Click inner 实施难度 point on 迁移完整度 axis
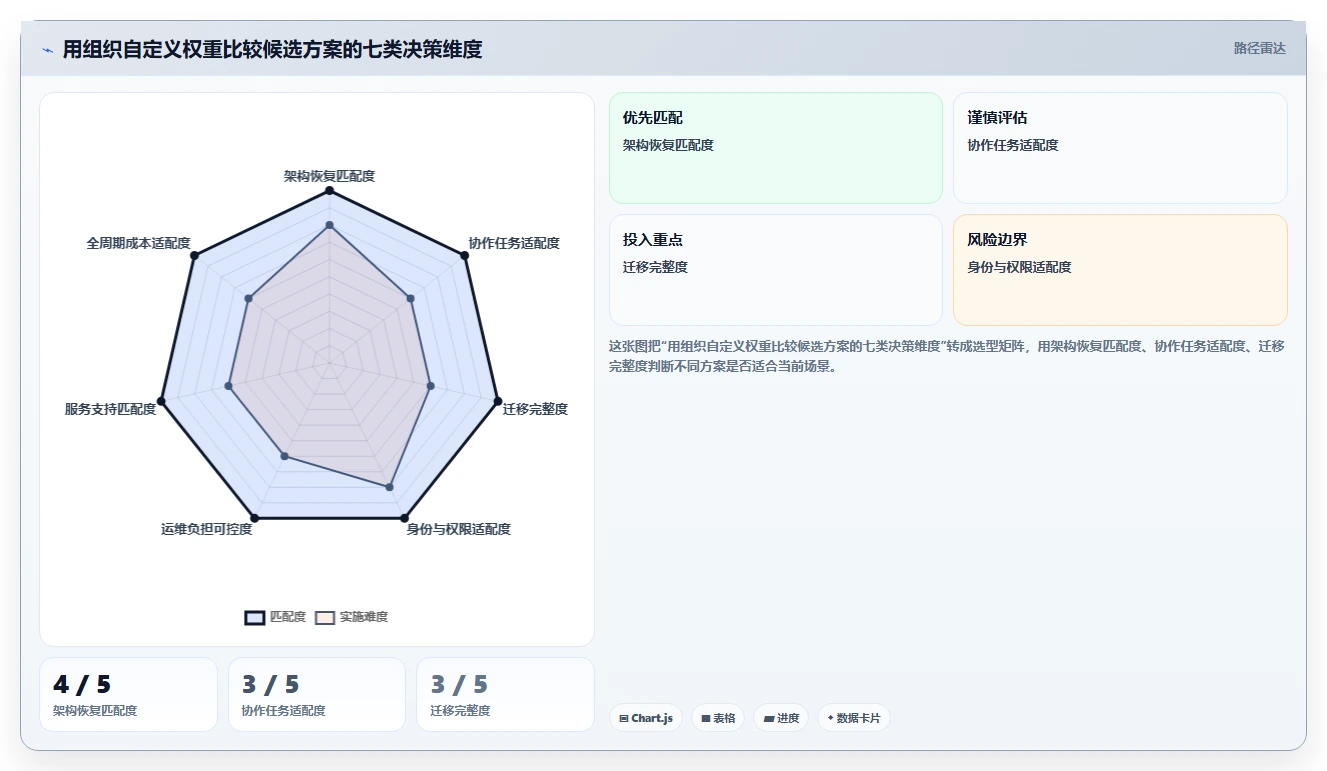This screenshot has width=1327, height=771. (x=430, y=385)
